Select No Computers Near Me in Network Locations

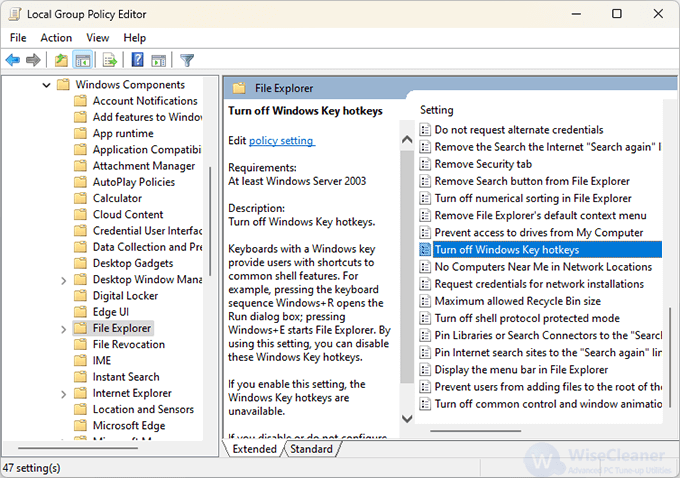[x=543, y=267]
